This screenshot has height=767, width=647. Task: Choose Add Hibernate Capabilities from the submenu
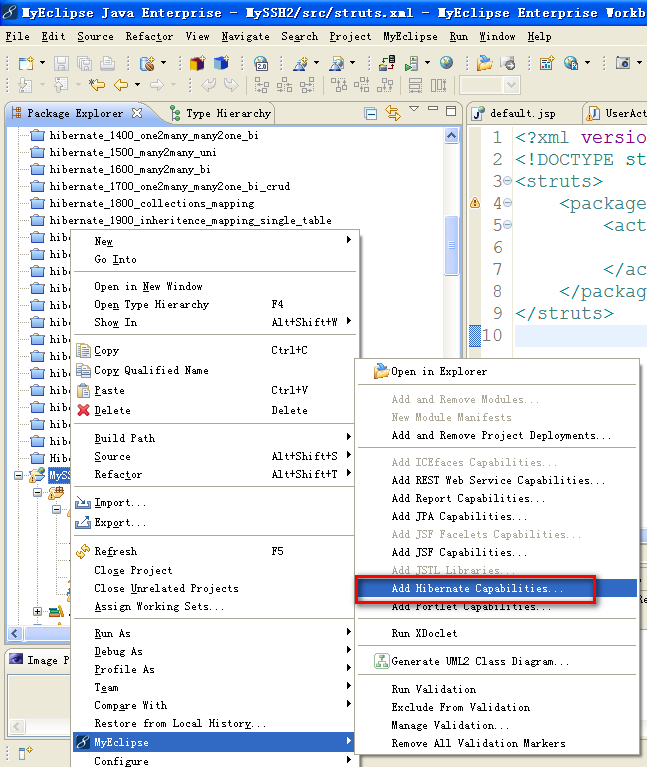[497, 588]
